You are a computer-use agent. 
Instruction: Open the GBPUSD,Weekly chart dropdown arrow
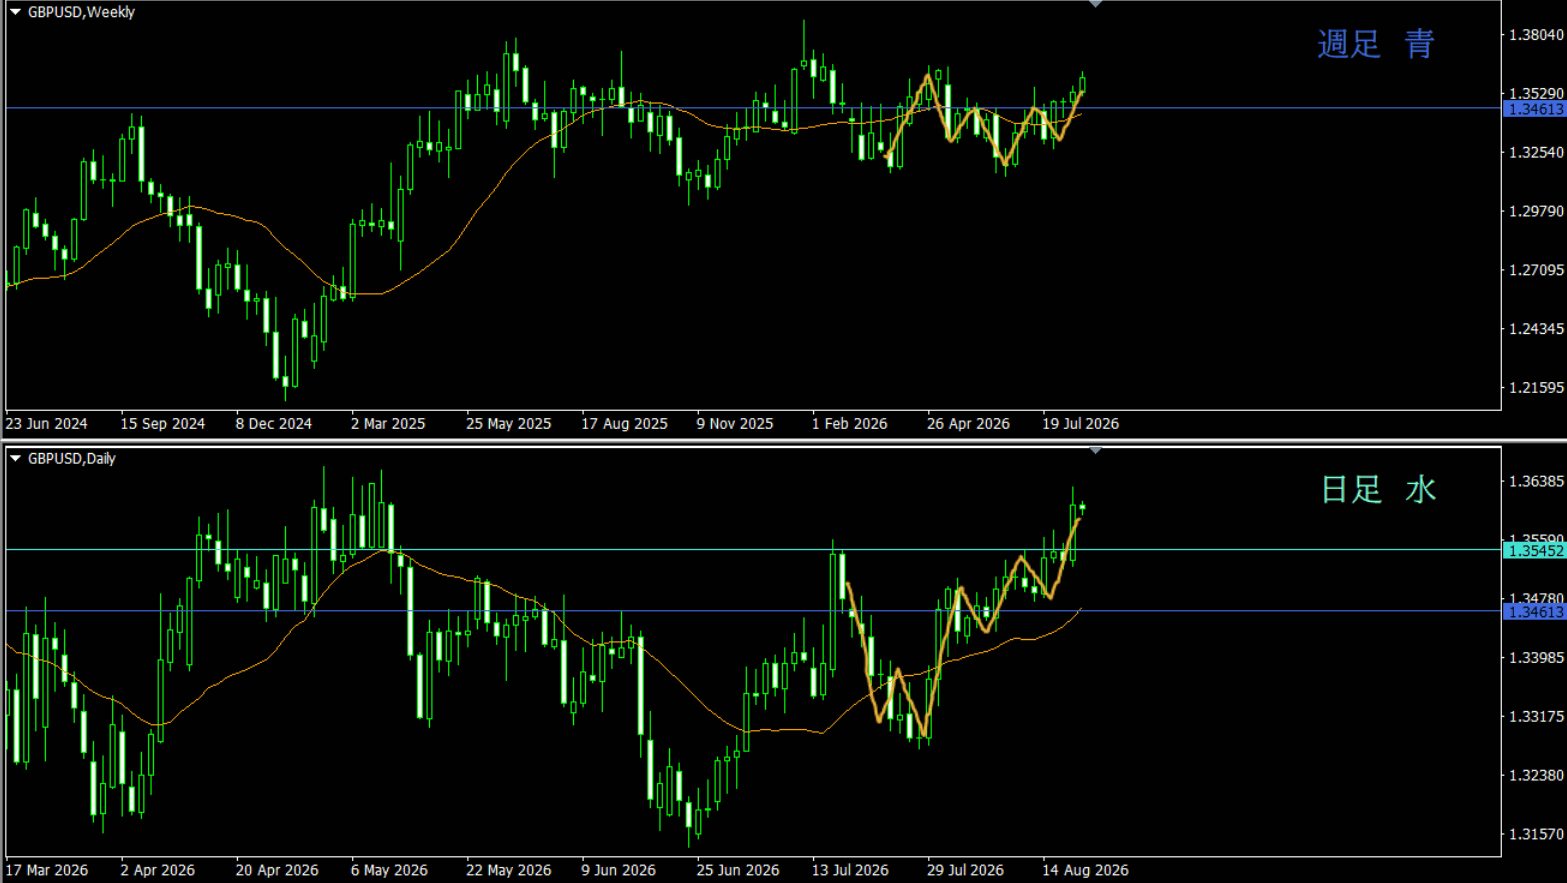(16, 12)
